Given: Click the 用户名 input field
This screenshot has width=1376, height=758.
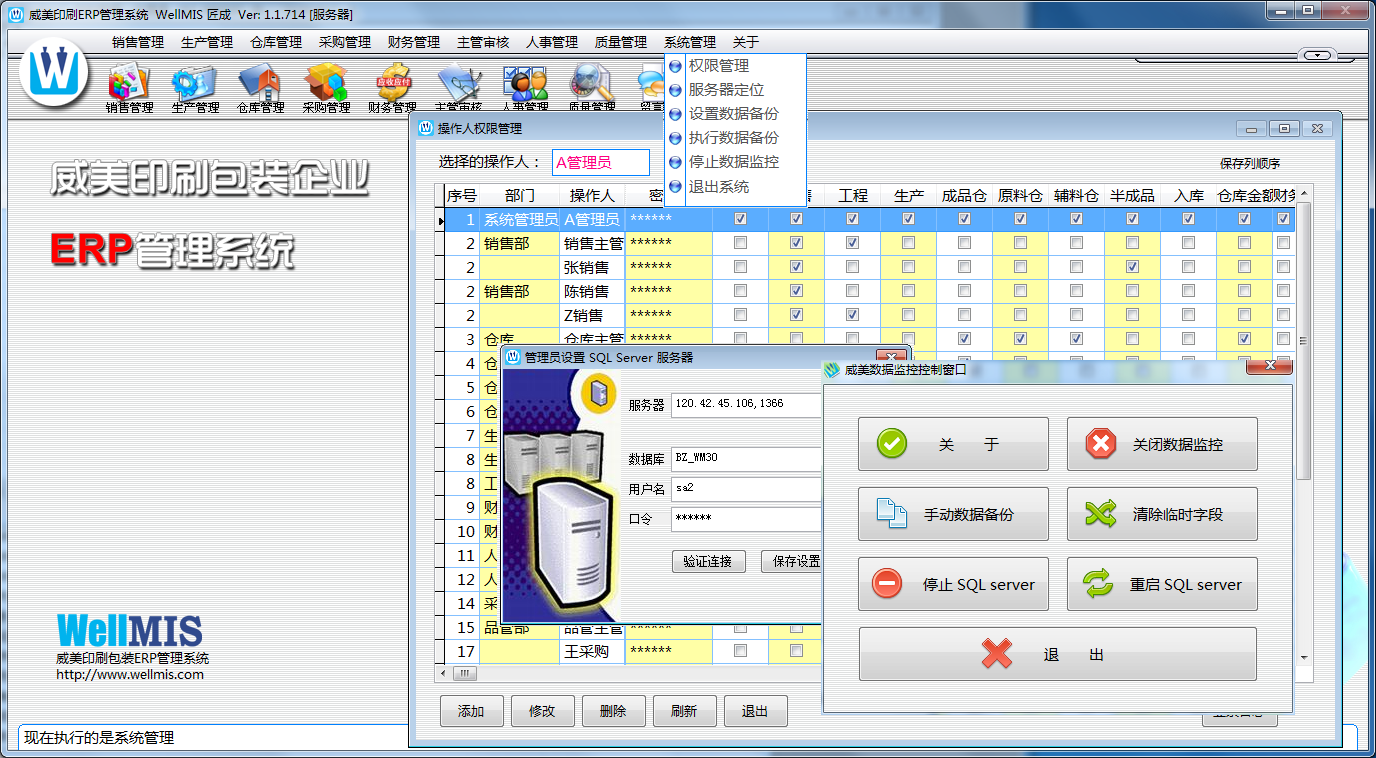Looking at the screenshot, I should (x=746, y=489).
